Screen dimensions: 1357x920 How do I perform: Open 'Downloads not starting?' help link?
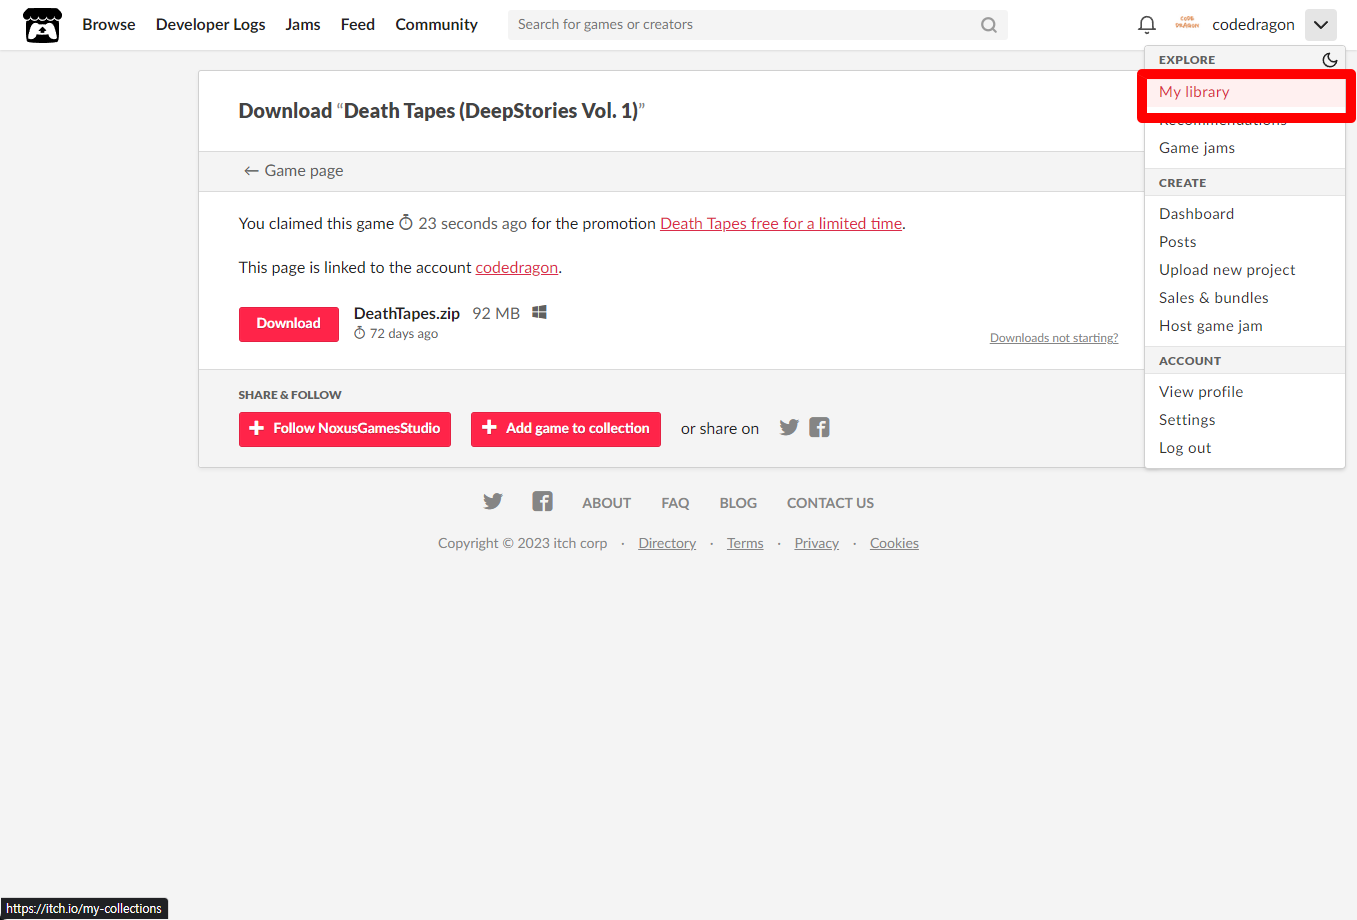pyautogui.click(x=1054, y=338)
